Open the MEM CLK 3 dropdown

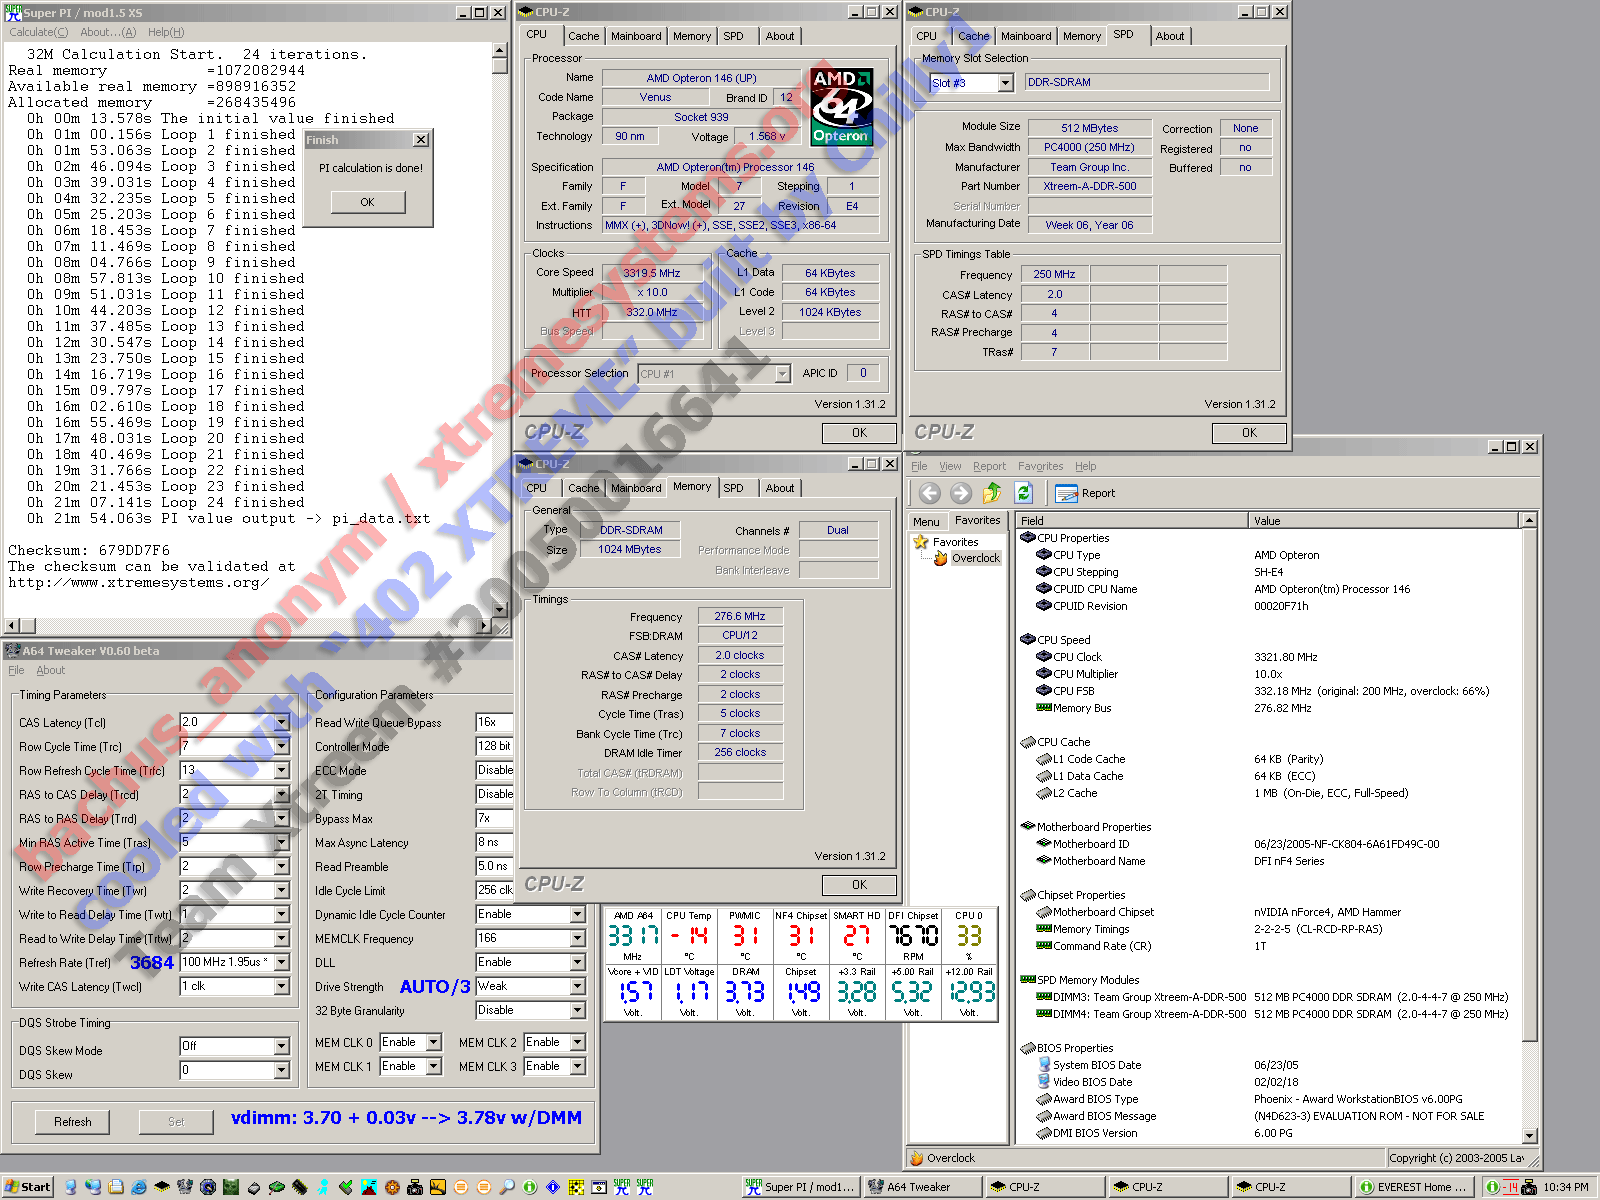point(577,1066)
